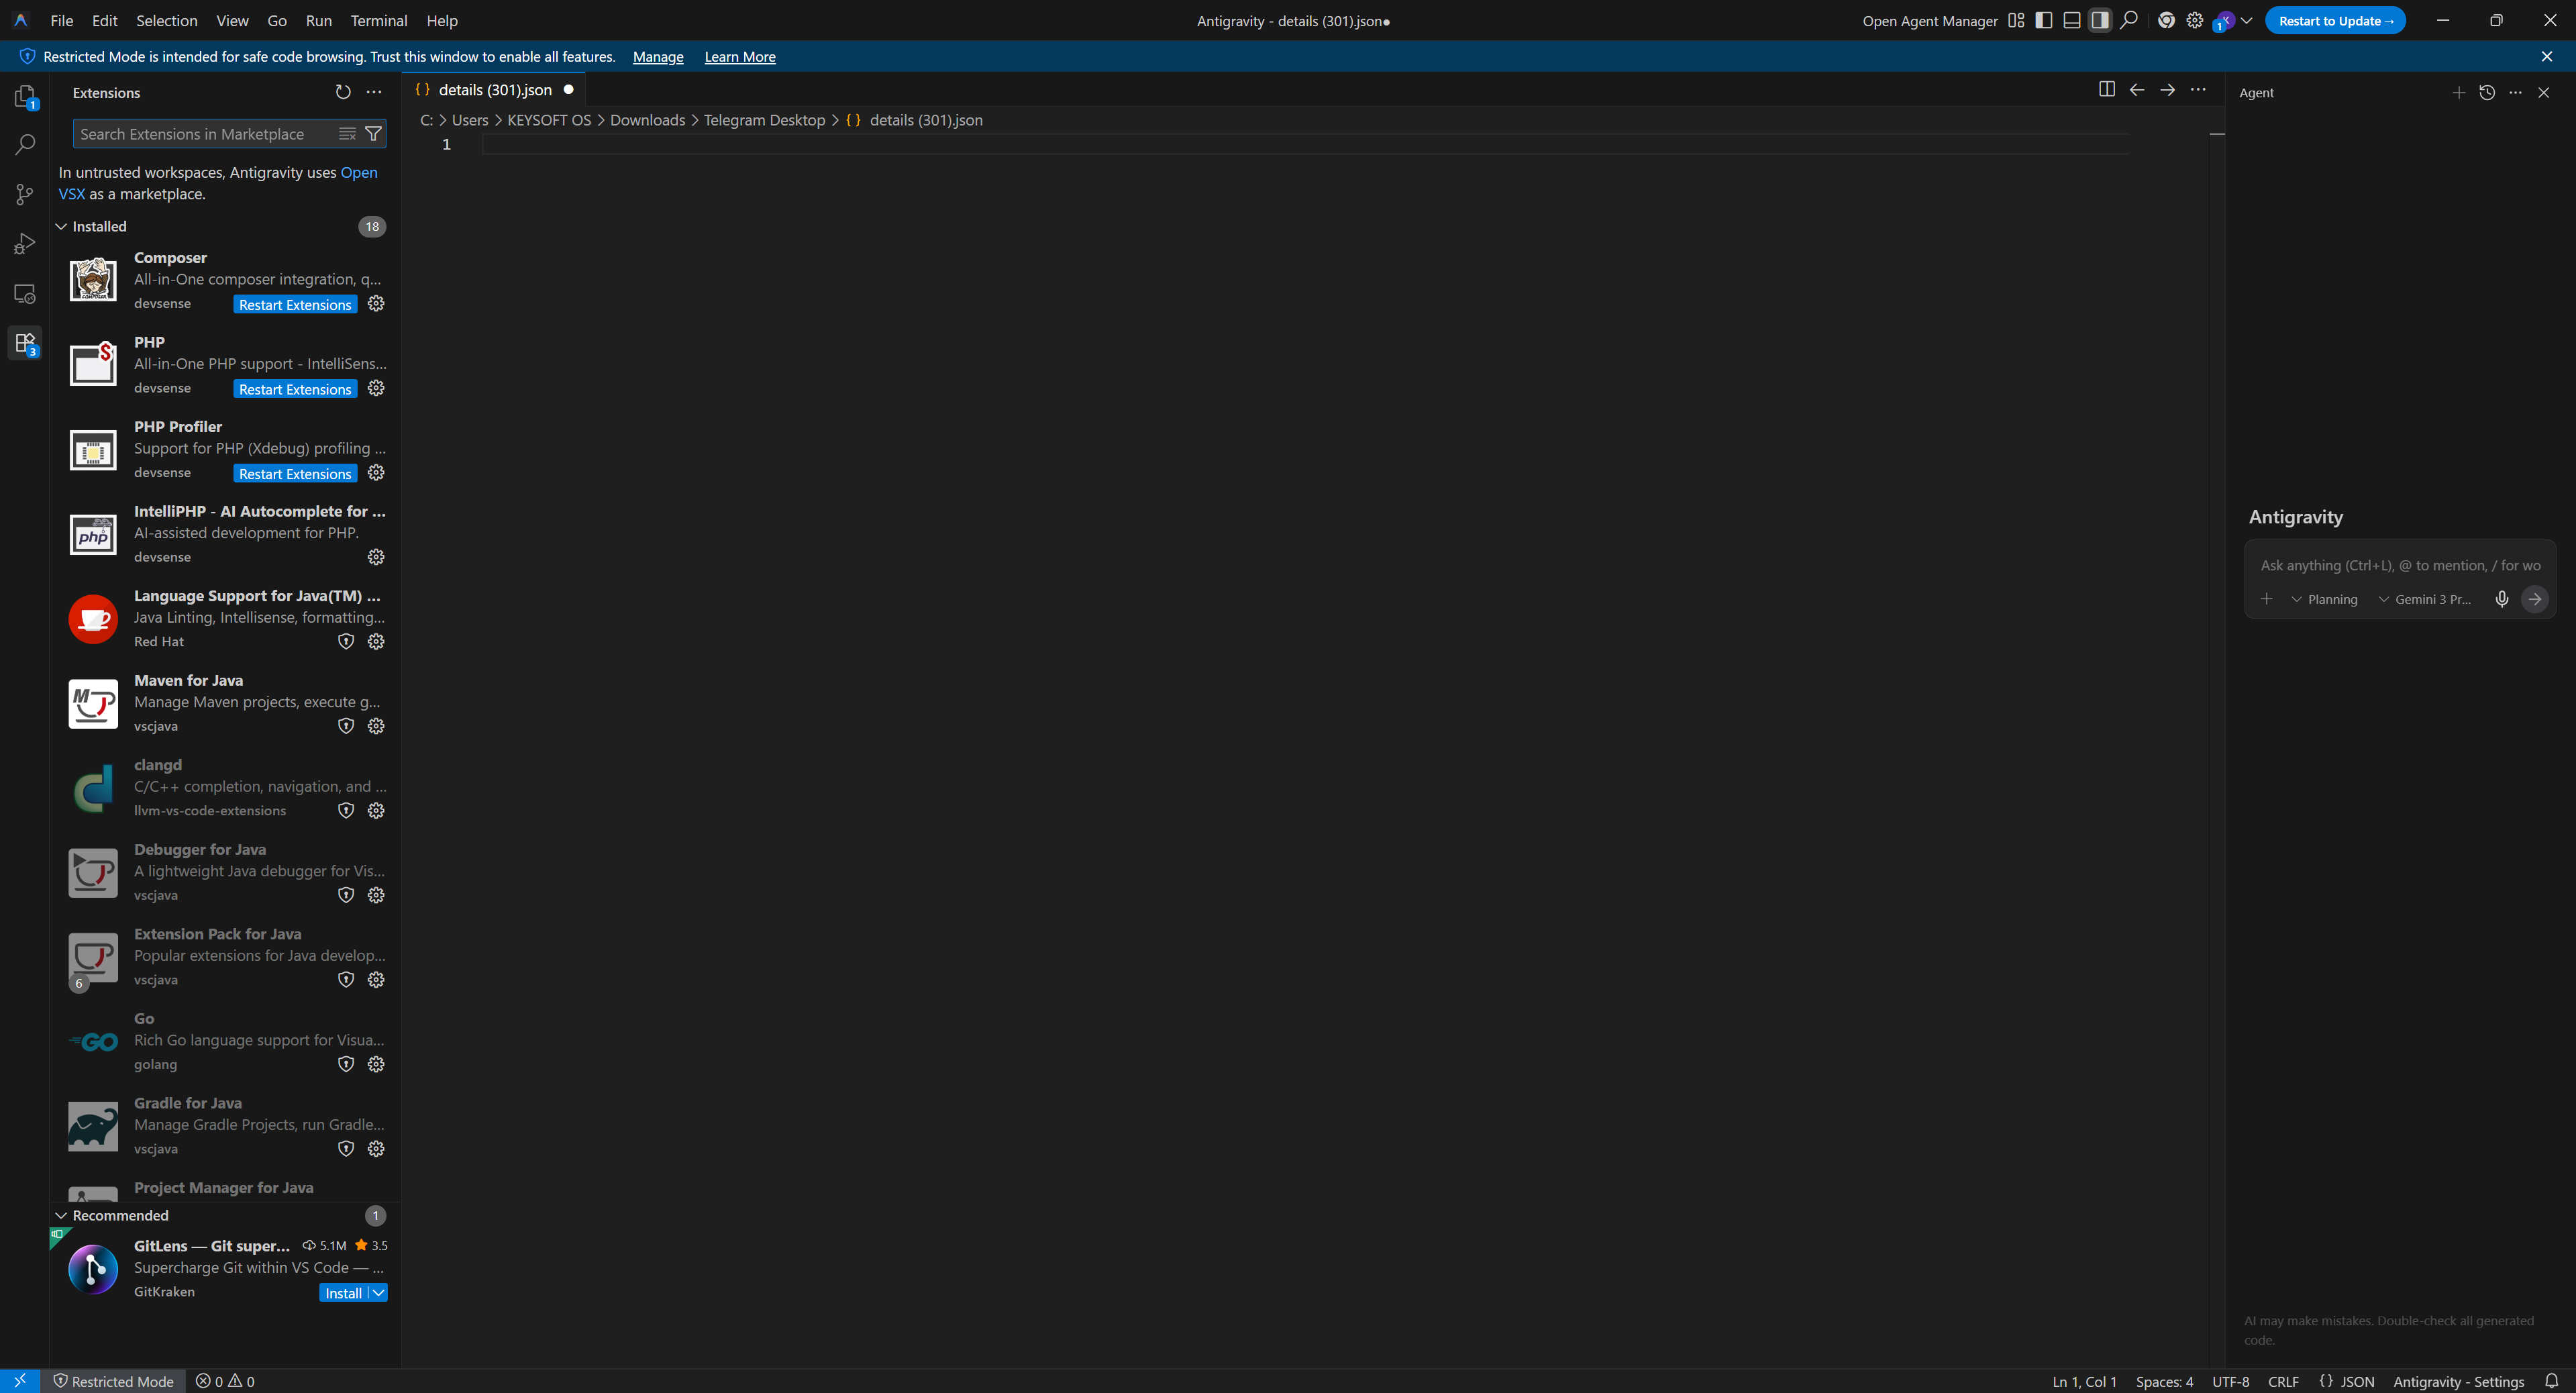The width and height of the screenshot is (2576, 1393).
Task: Toggle the primary side bar layout
Action: pyautogui.click(x=2044, y=21)
